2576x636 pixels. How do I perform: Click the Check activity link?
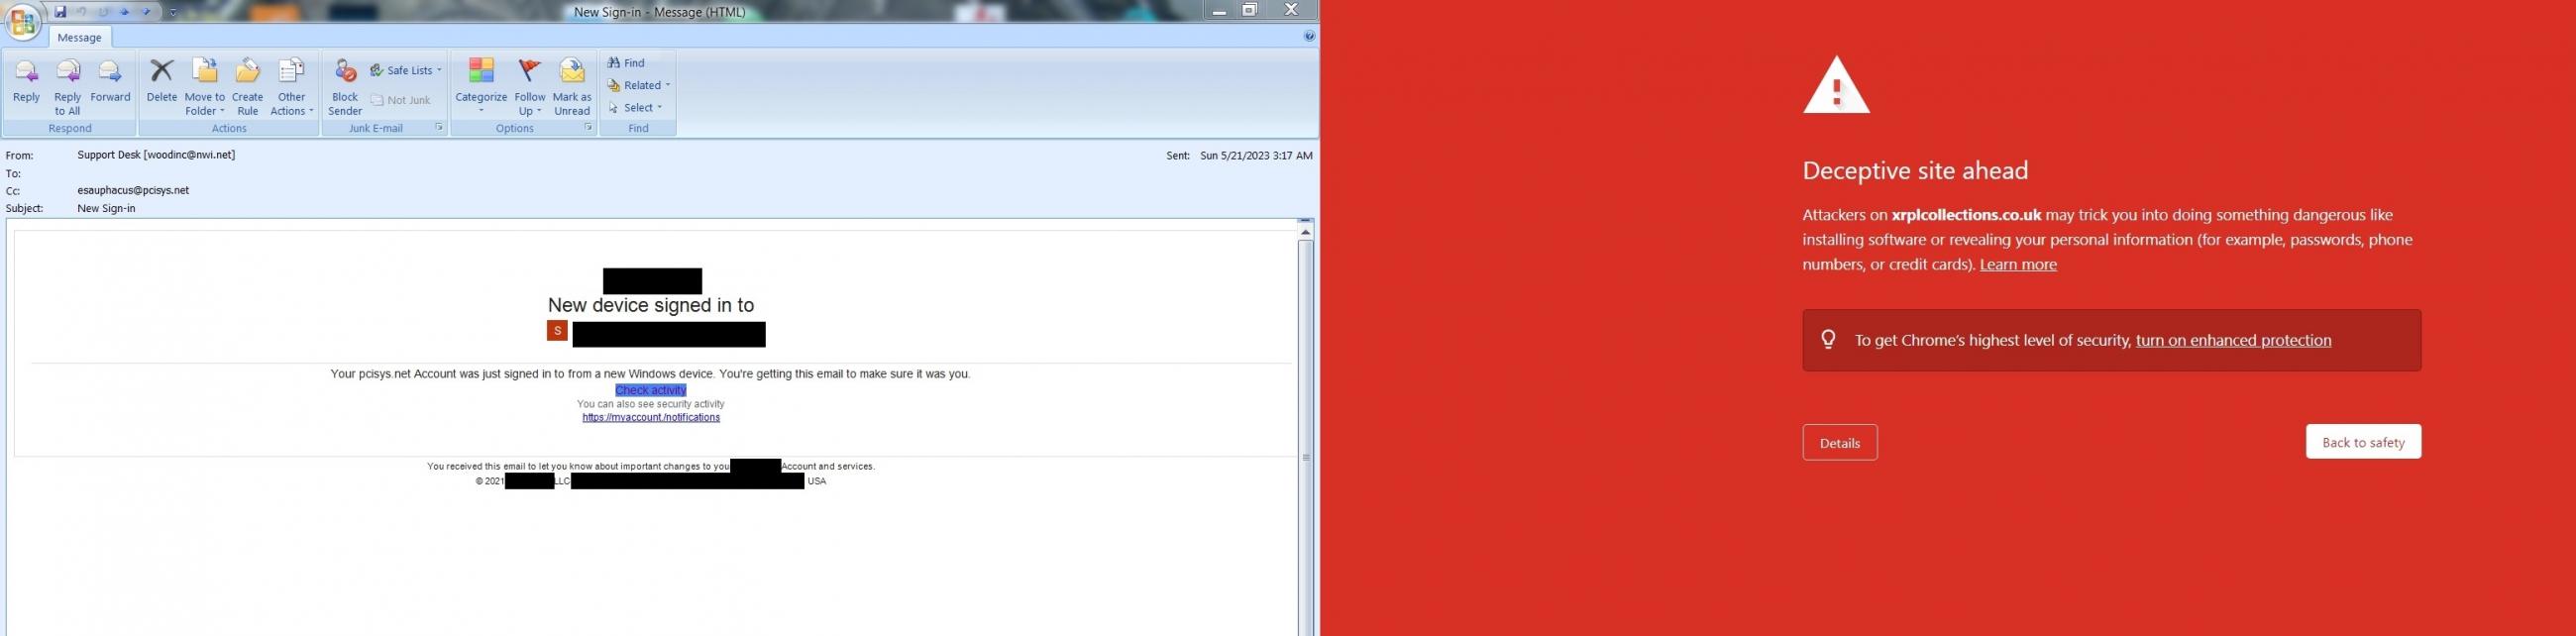650,390
